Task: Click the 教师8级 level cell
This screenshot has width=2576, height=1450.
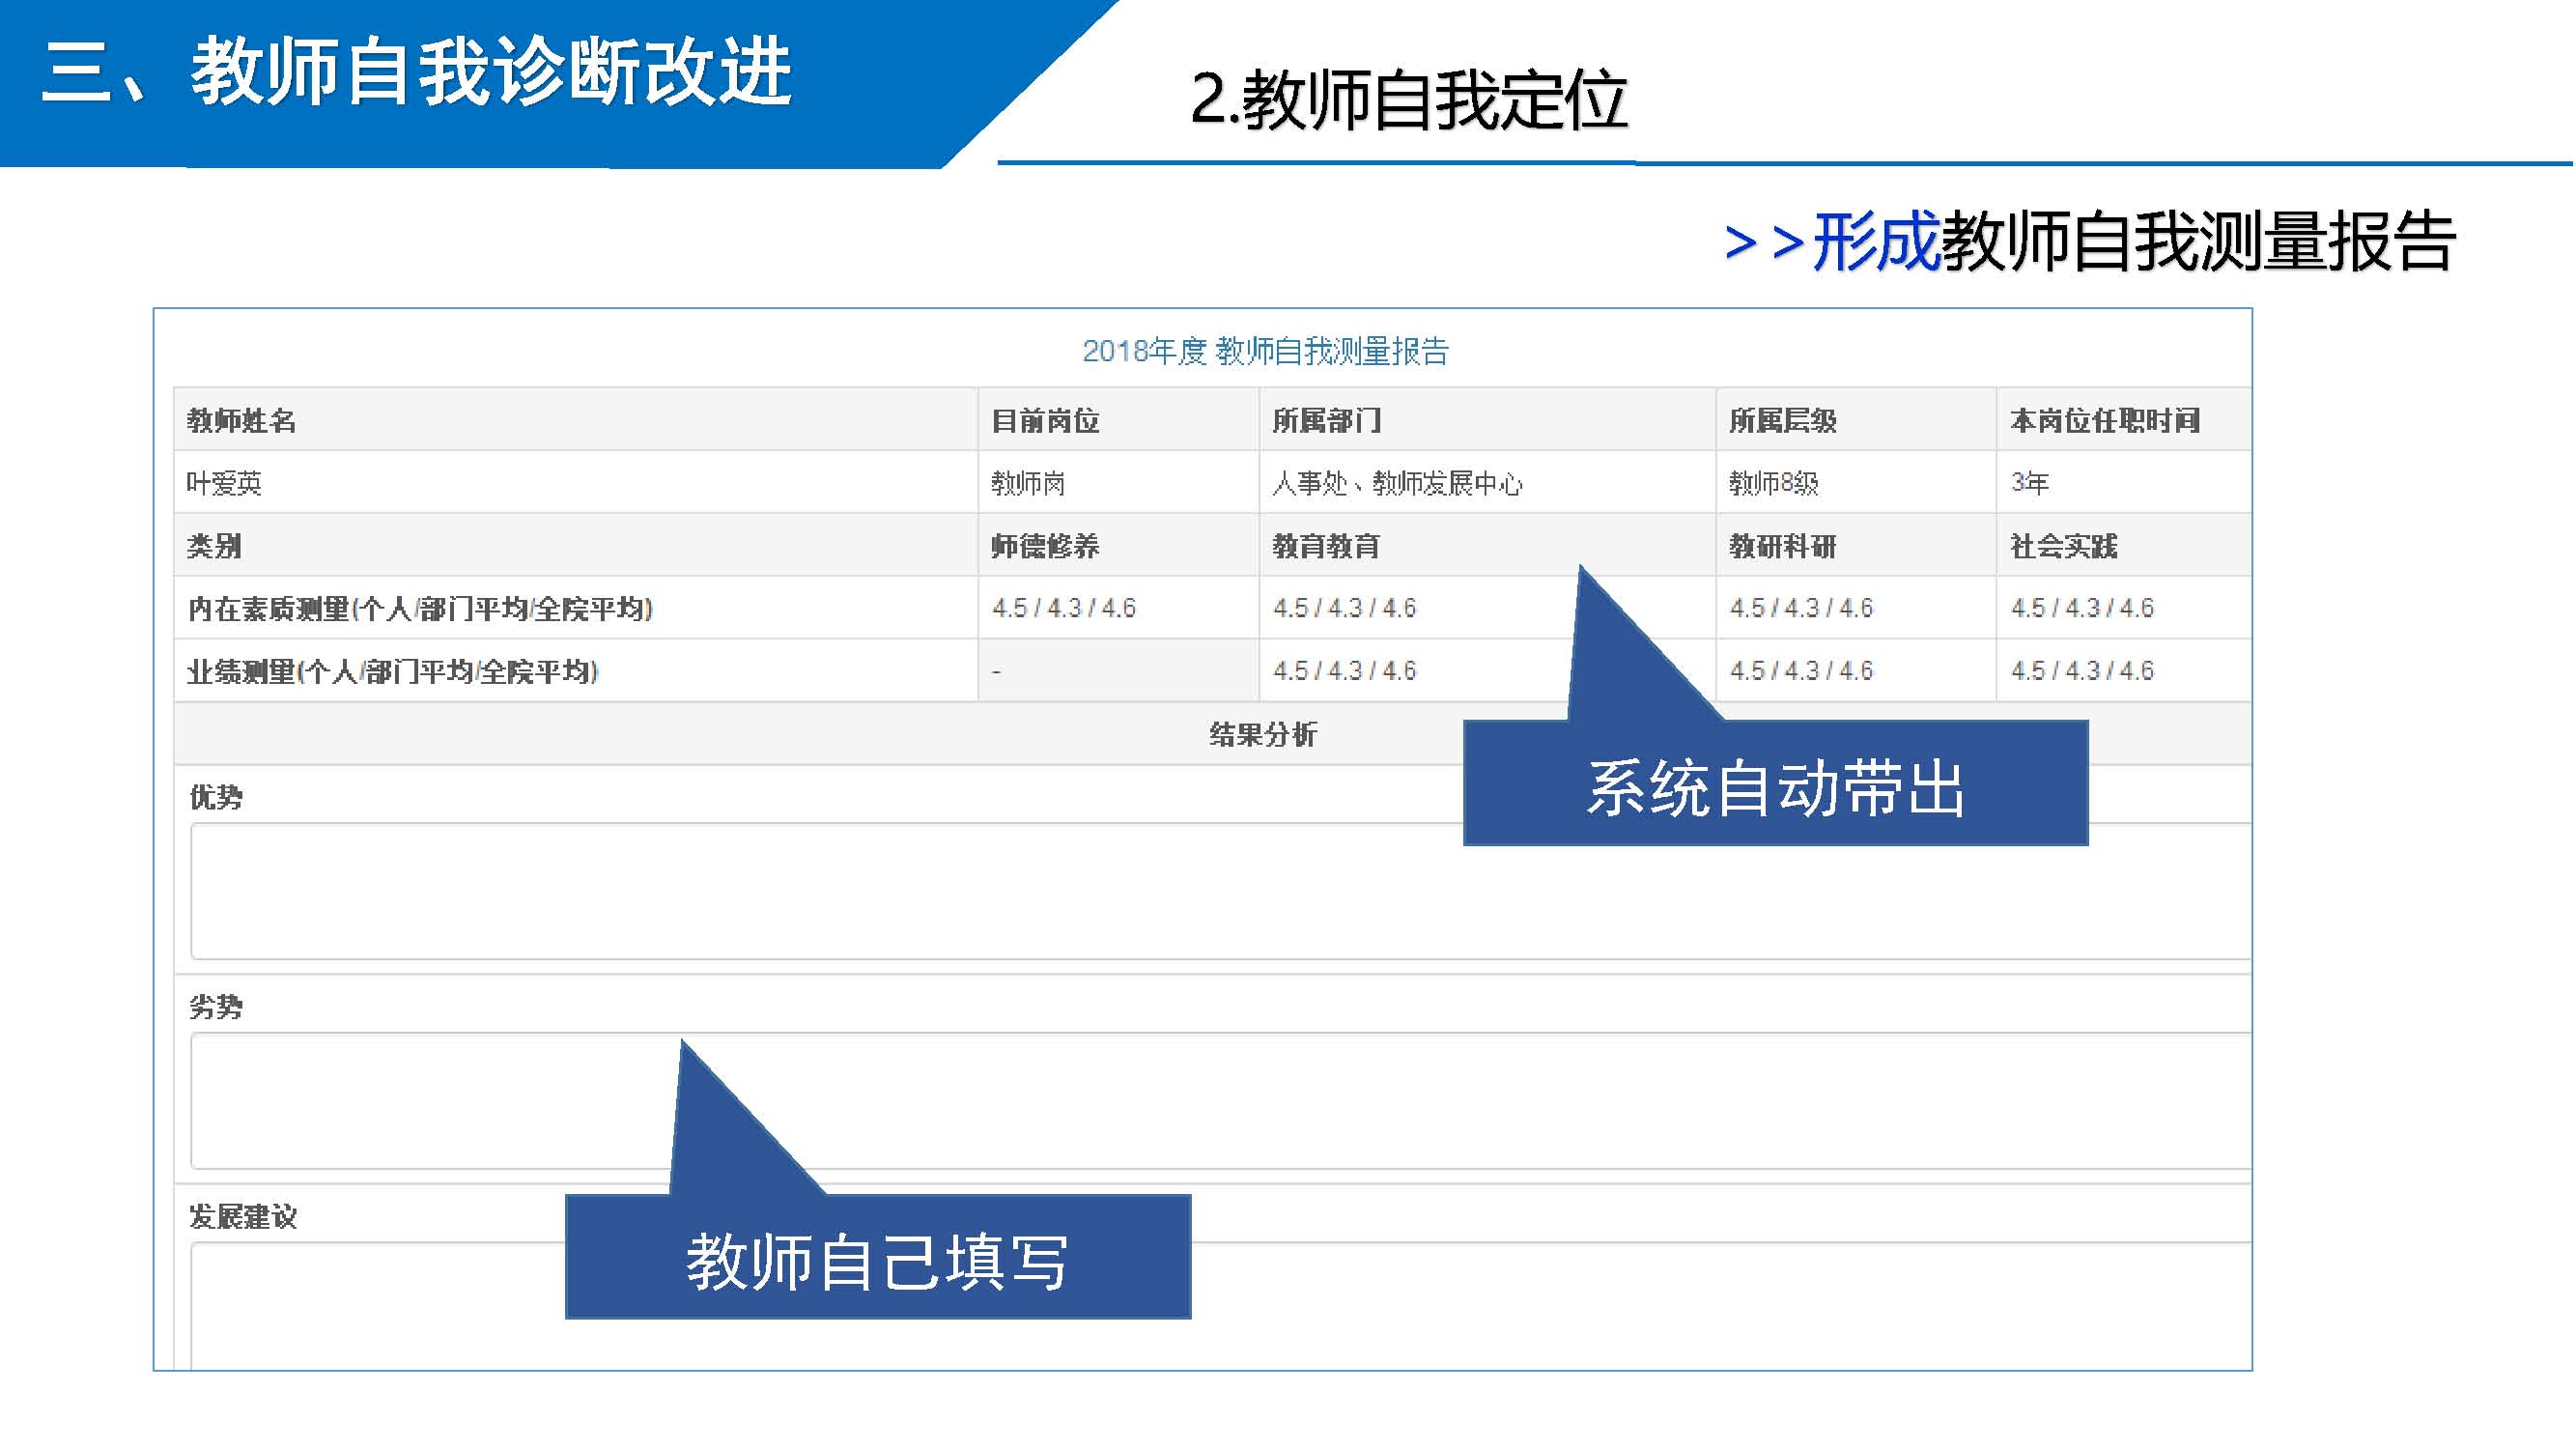Action: pos(1773,484)
